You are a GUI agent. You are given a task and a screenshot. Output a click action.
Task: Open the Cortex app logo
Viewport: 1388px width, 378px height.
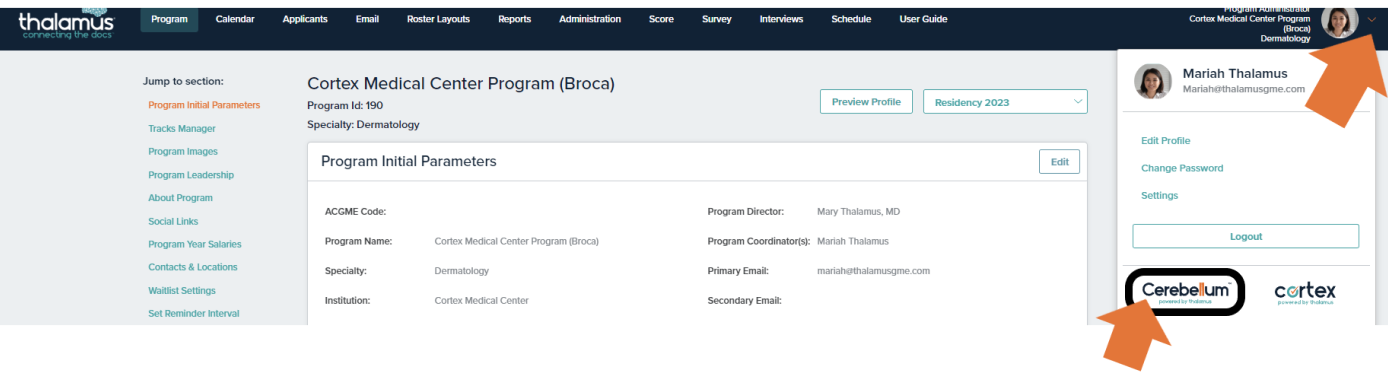tap(1305, 292)
